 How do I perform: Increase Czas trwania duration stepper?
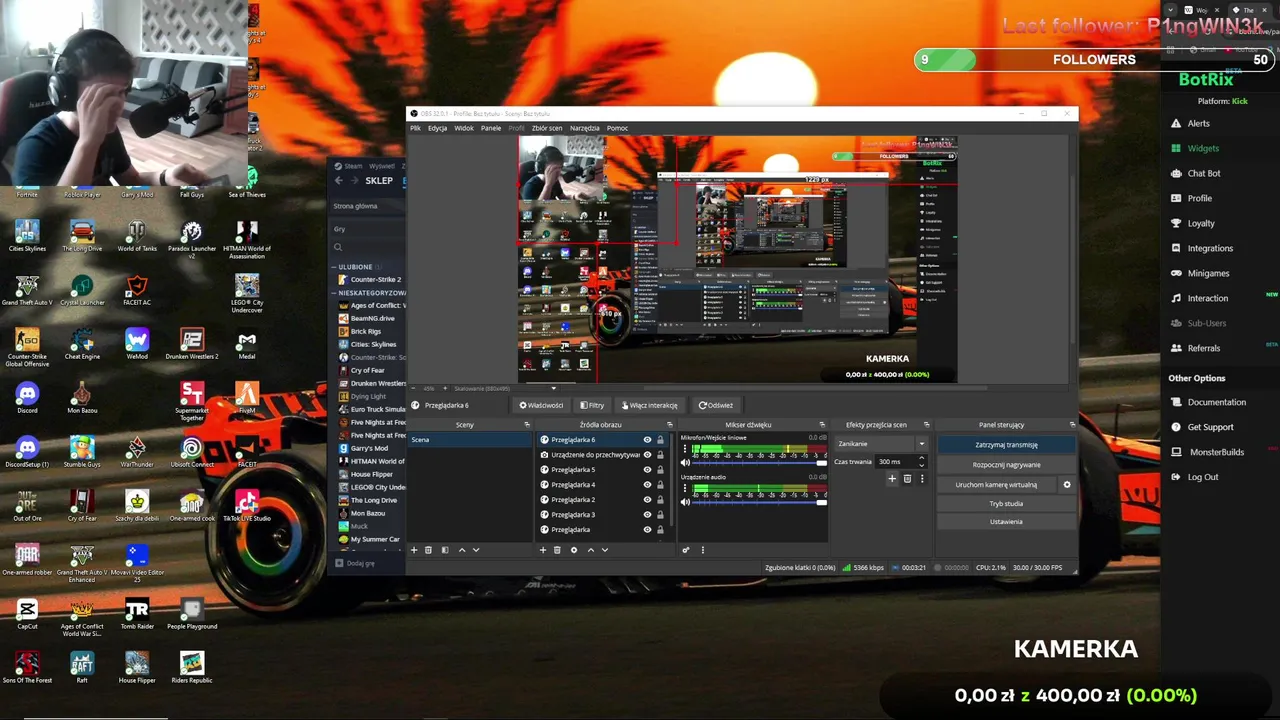(x=921, y=459)
